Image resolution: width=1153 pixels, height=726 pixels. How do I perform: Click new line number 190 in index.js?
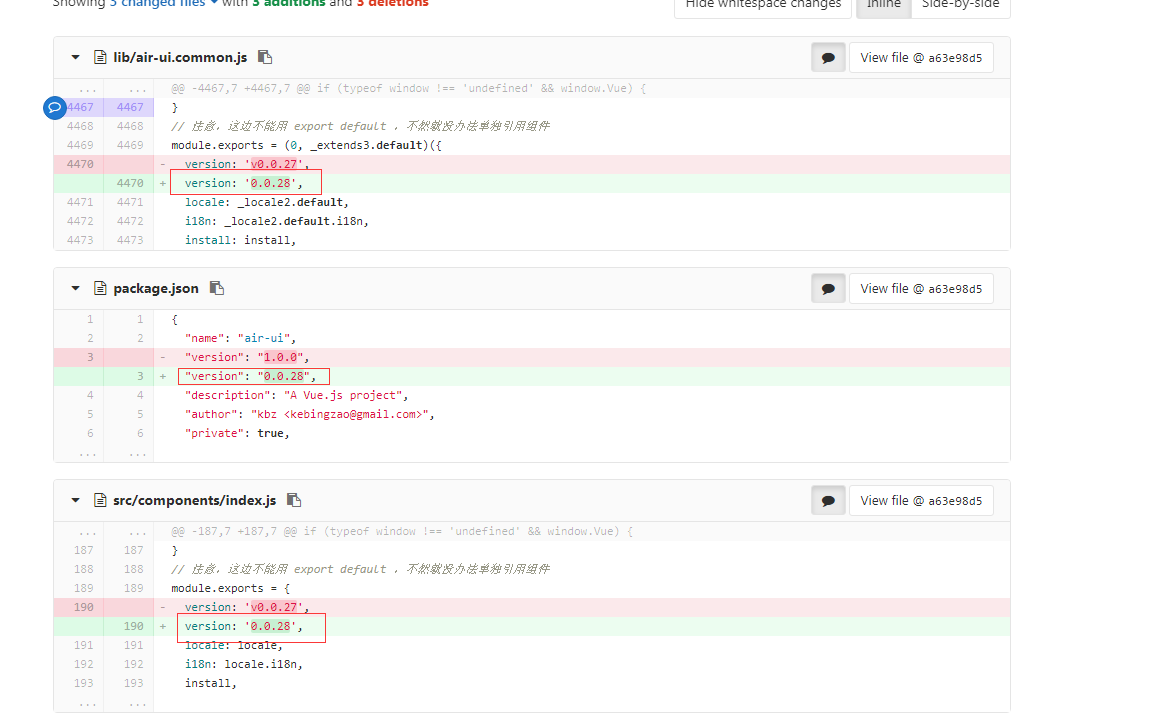pos(133,626)
